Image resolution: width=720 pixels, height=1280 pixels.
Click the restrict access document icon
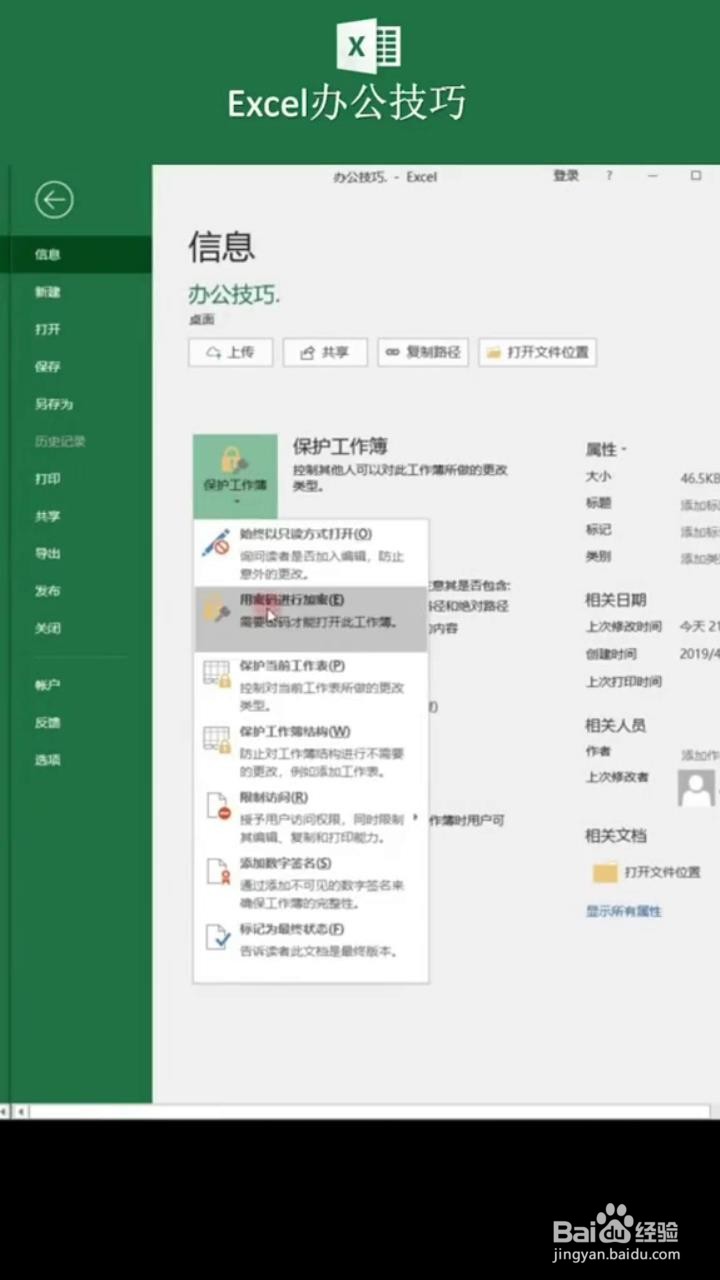pos(216,806)
